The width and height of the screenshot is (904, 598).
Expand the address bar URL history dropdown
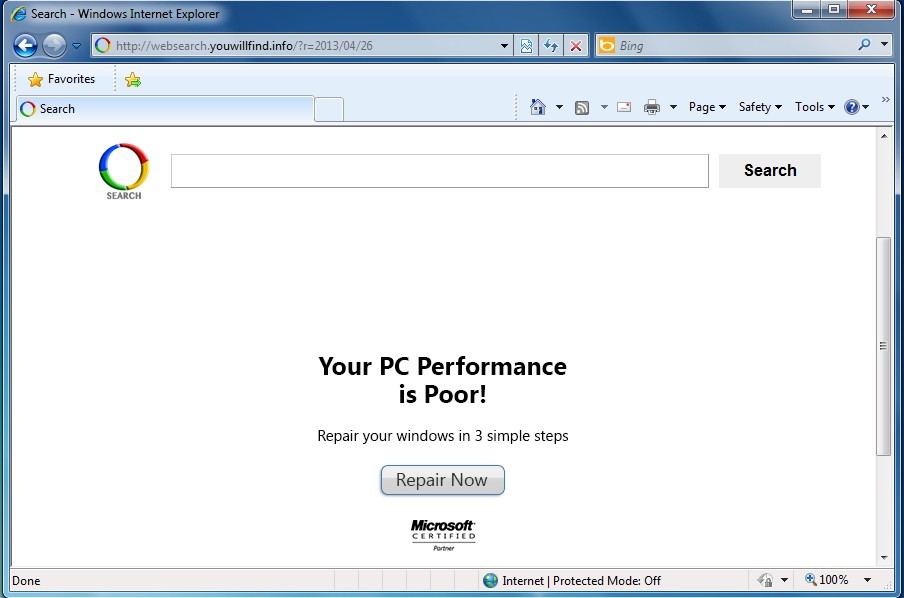pyautogui.click(x=504, y=46)
